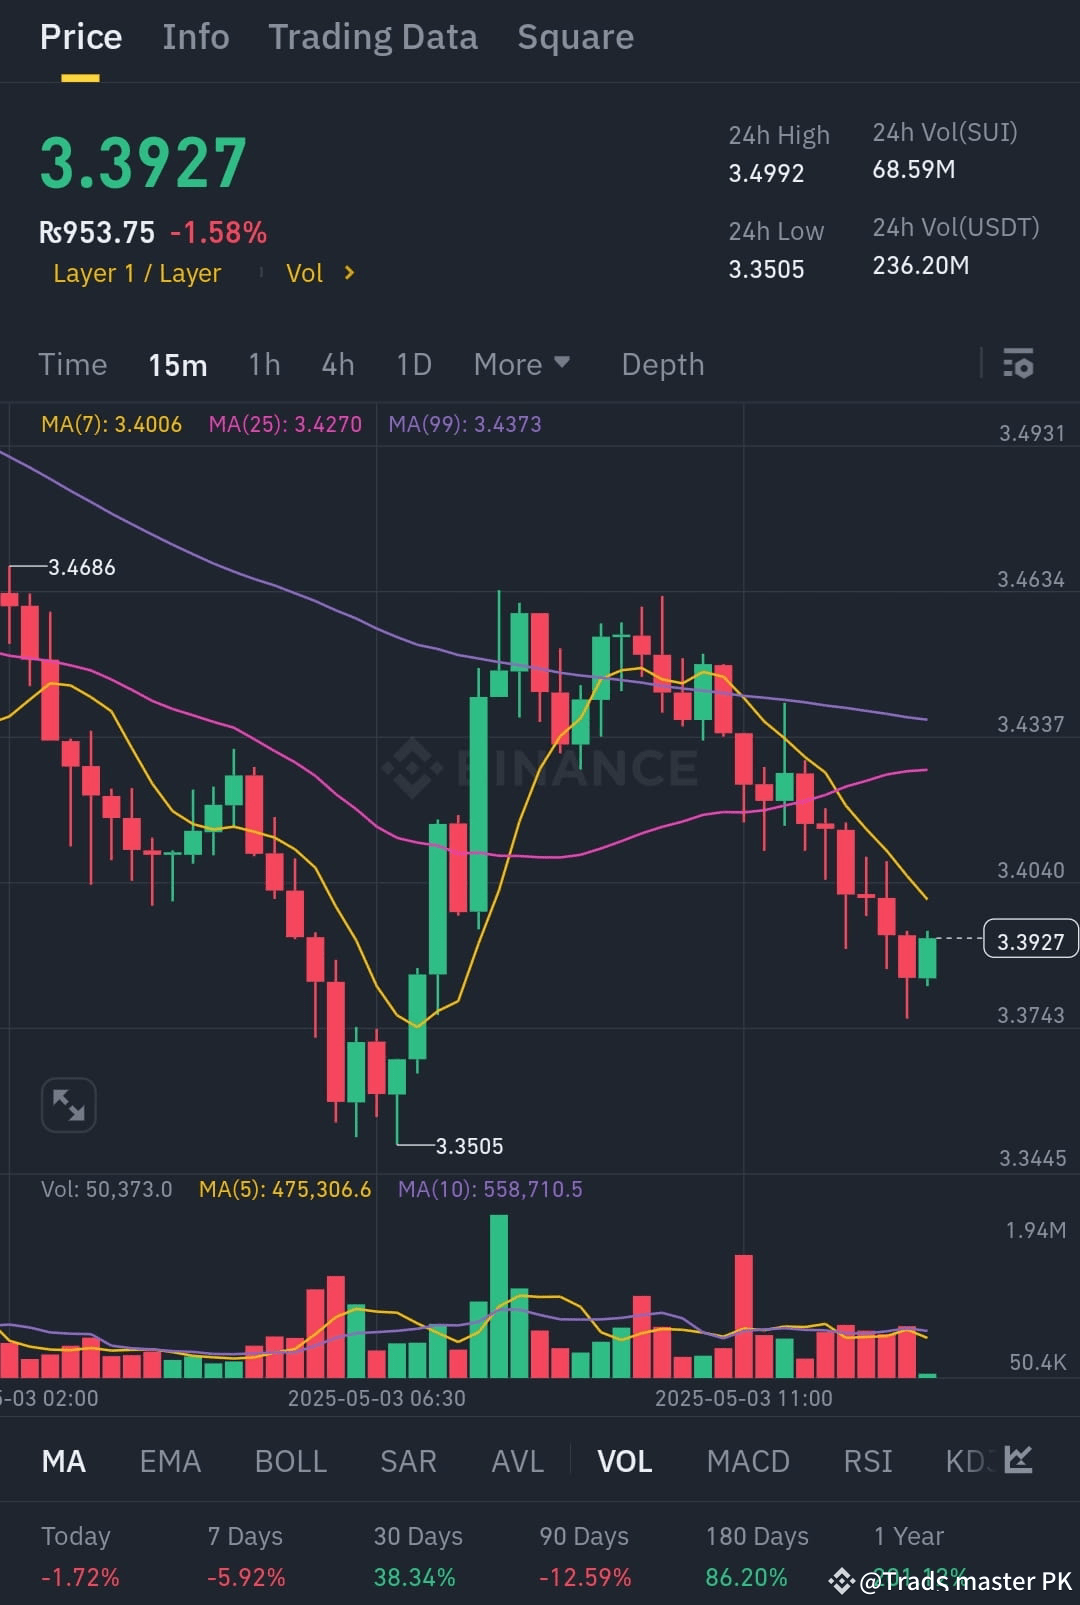Open the KDJ indicator
1080x1605 pixels.
point(963,1461)
